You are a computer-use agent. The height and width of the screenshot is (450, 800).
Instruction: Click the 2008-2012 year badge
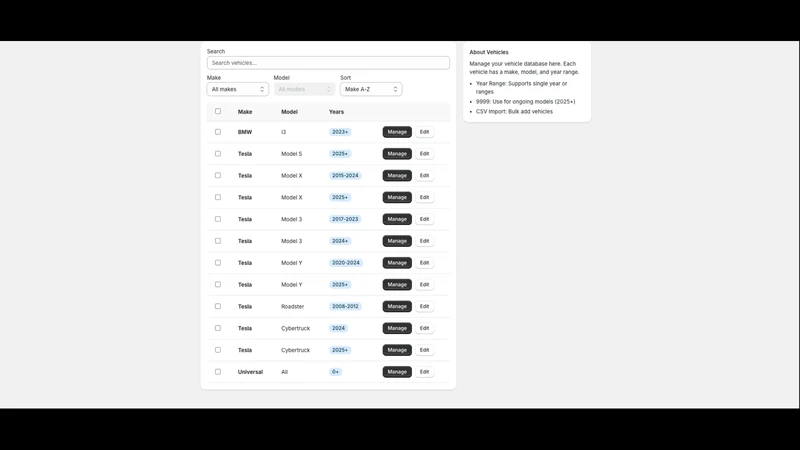pos(345,306)
